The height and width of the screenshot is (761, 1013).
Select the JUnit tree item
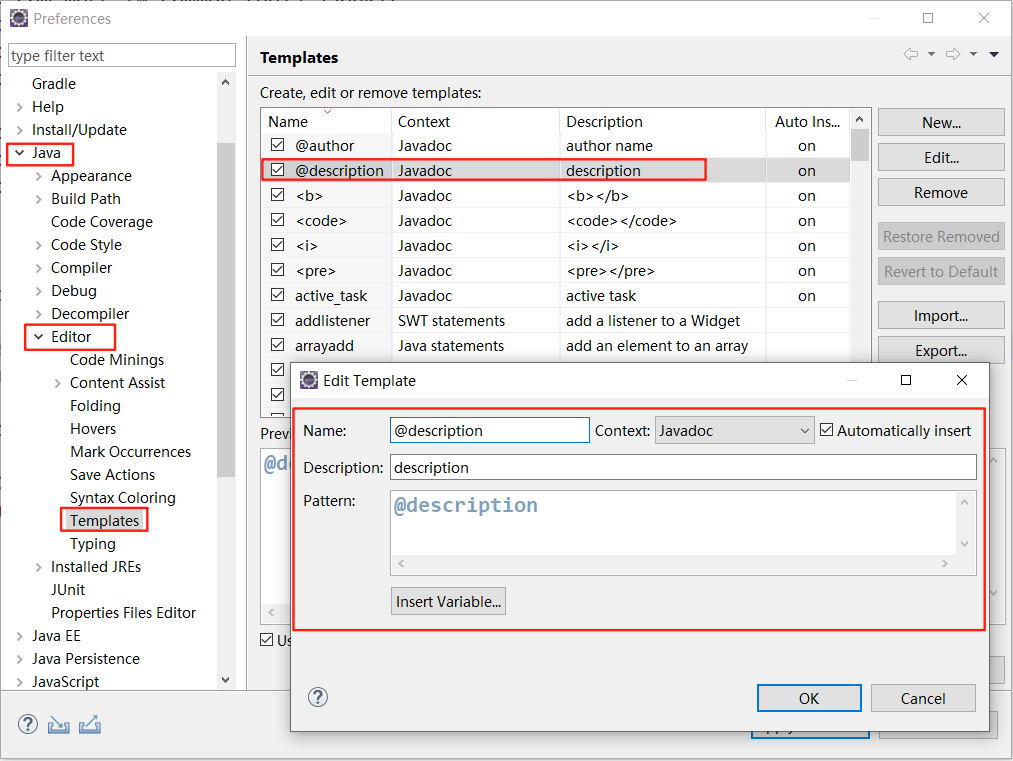pos(68,590)
